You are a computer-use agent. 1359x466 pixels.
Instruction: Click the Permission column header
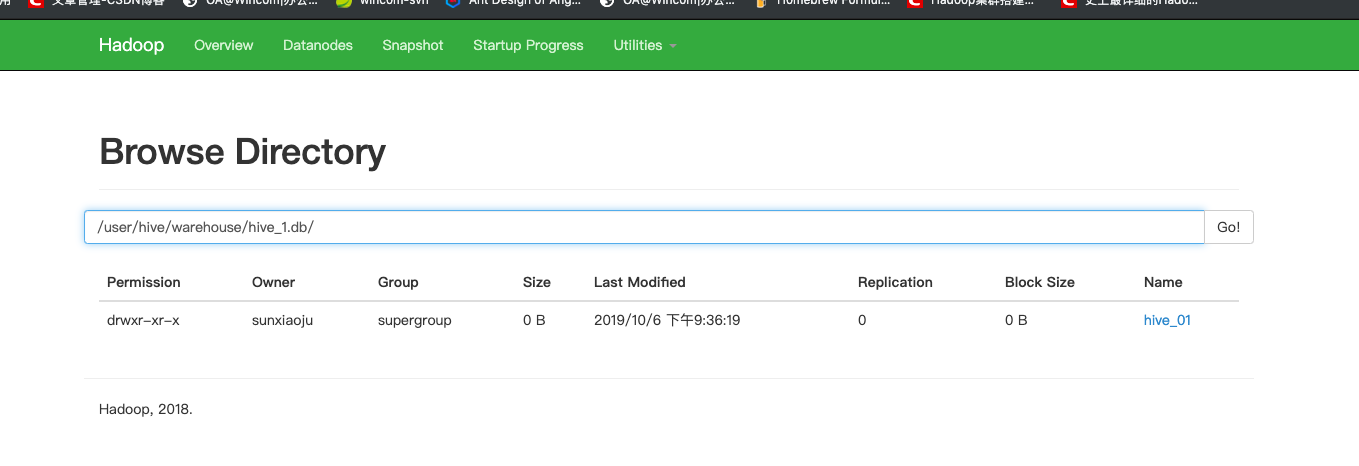(x=144, y=282)
